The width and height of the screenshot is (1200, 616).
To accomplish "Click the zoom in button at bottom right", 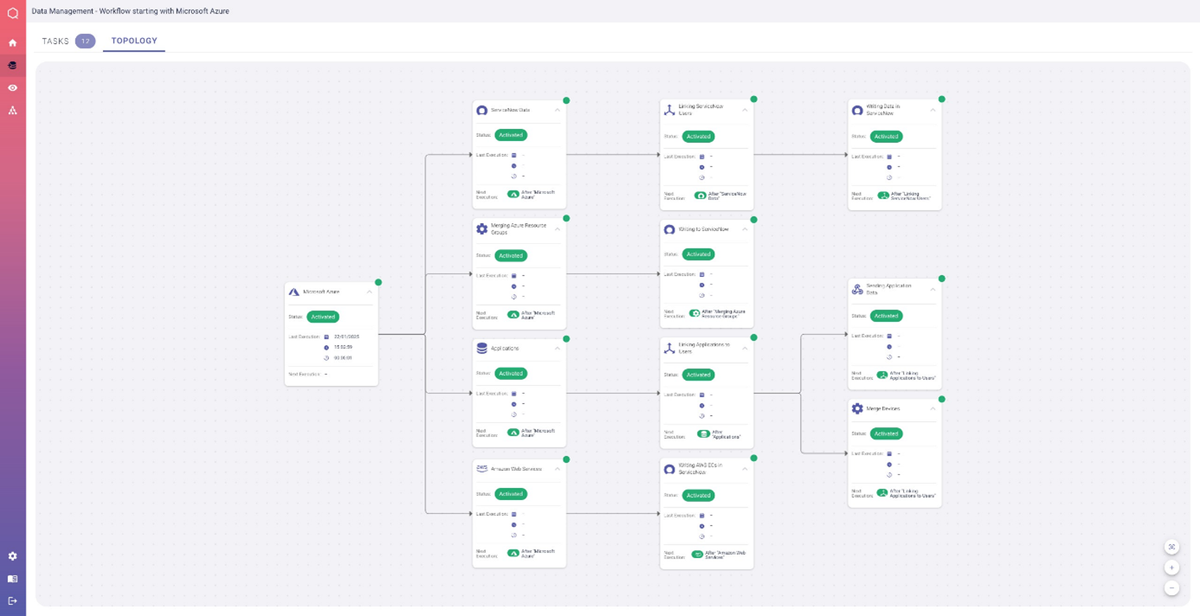I will pyautogui.click(x=1171, y=566).
